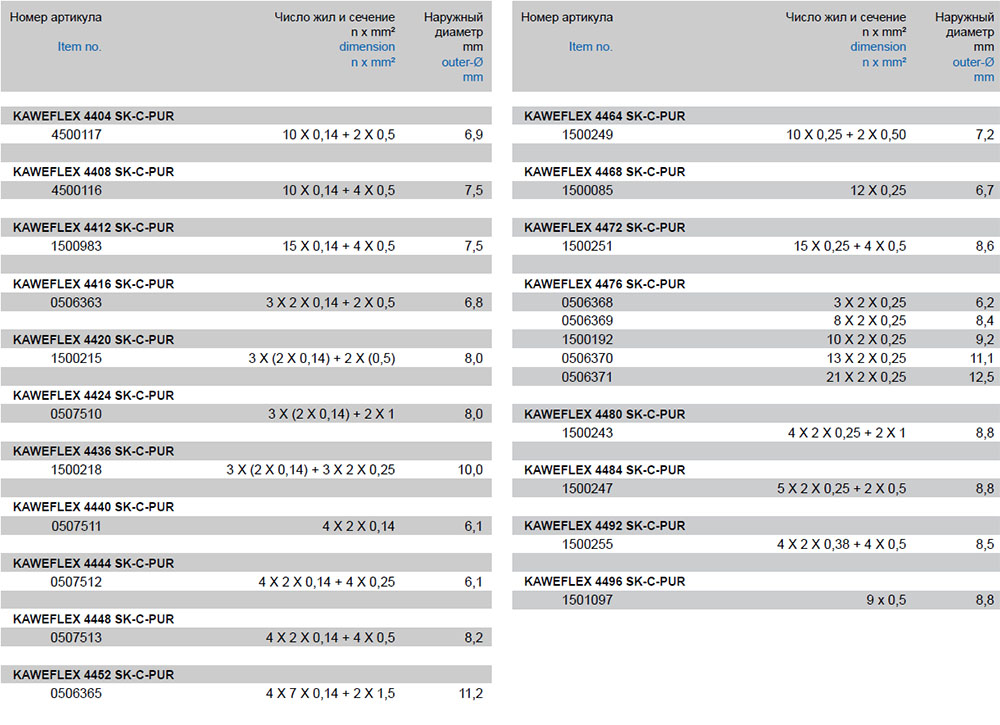Click the KAWEFLEX 4420 SK-C-PUR heading
The width and height of the screenshot is (1000, 725).
93,339
